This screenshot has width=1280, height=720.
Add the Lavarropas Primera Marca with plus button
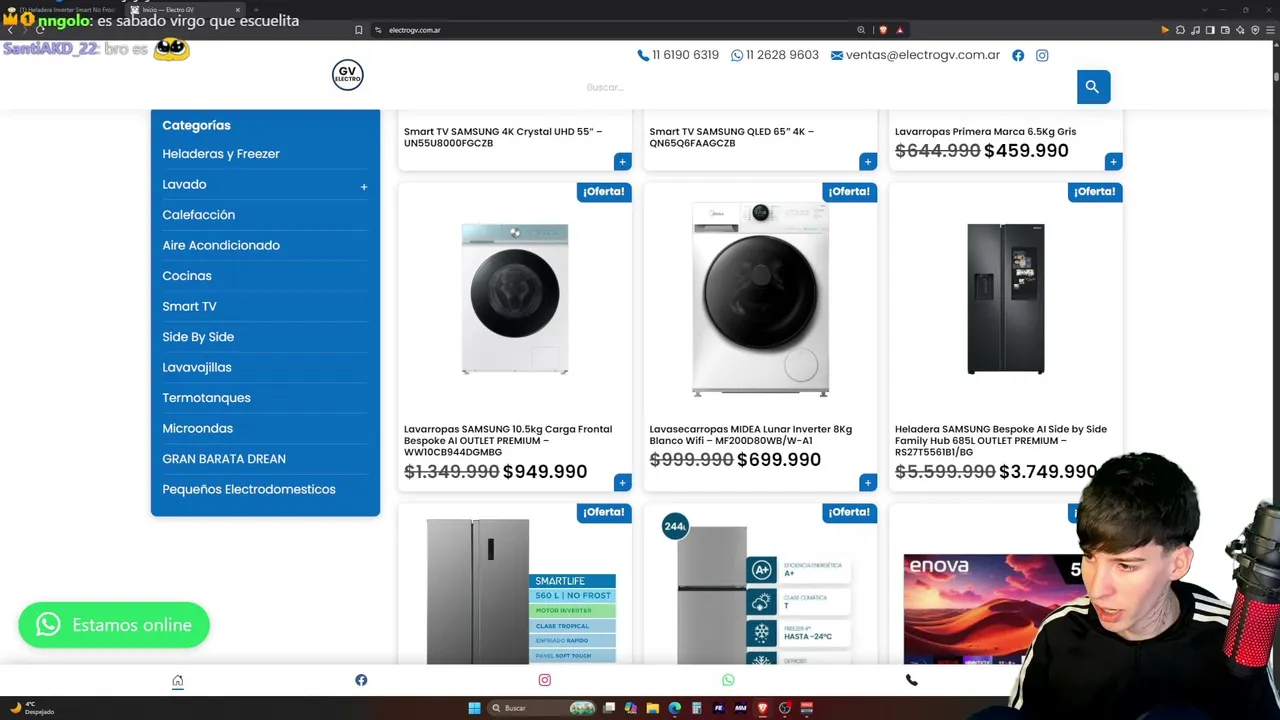point(1113,162)
